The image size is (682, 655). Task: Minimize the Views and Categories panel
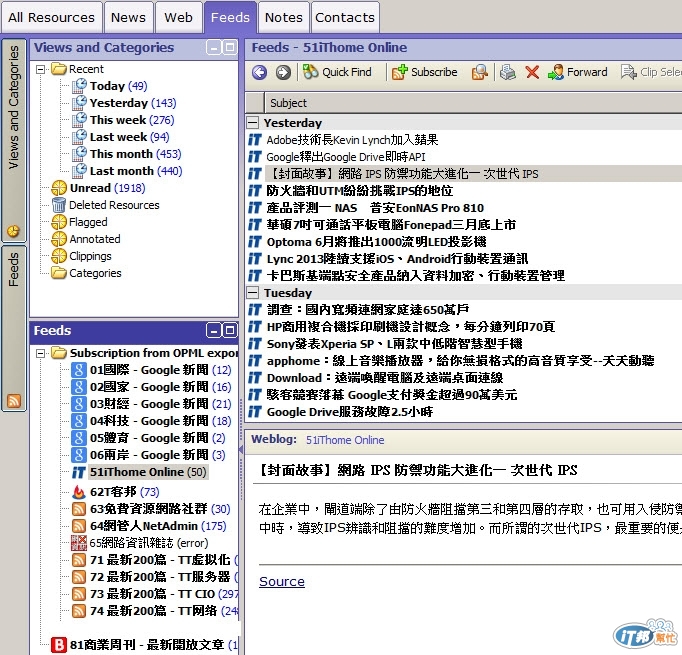214,47
